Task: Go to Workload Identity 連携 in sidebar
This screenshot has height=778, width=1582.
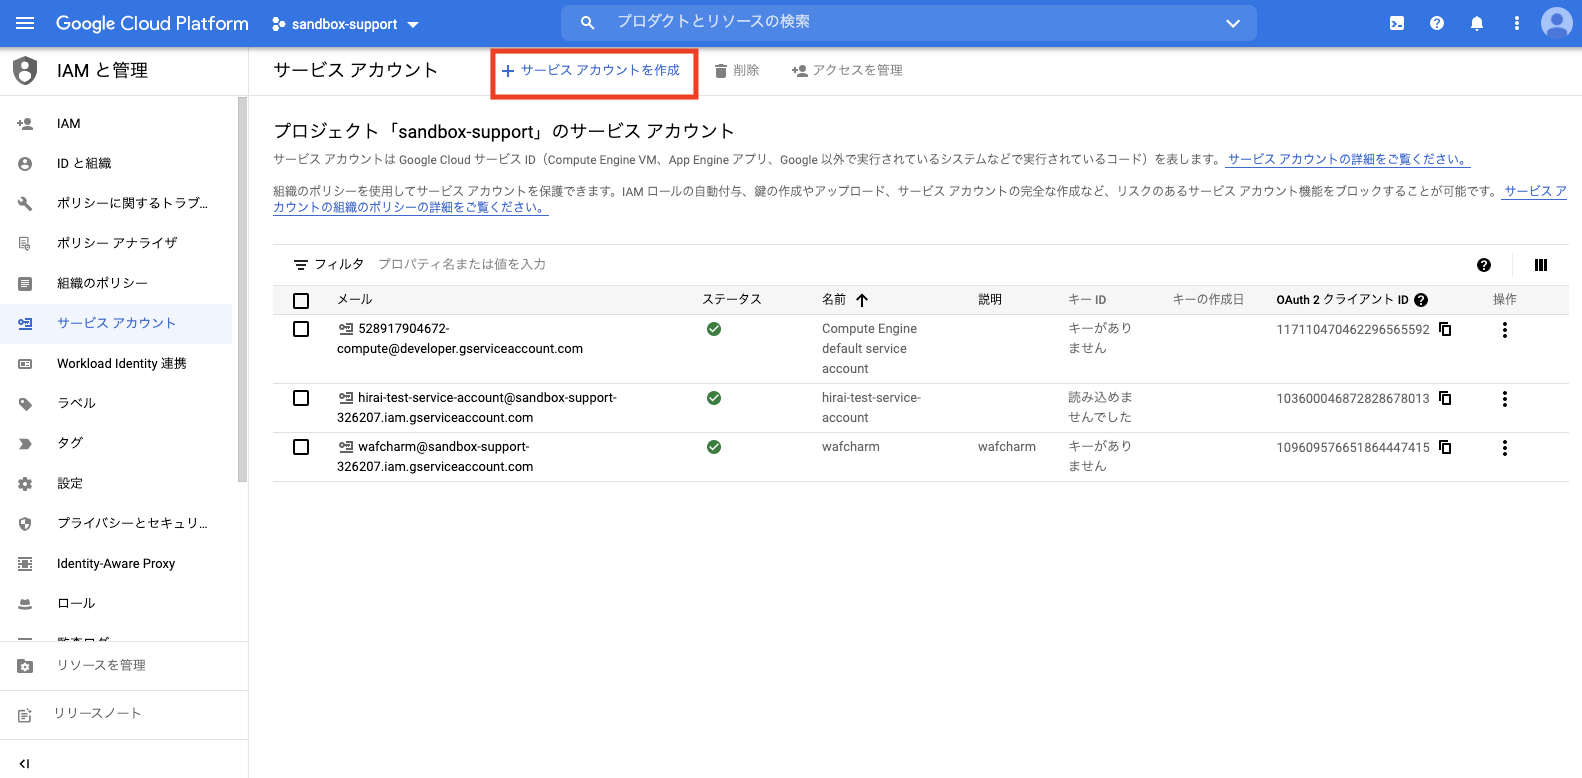Action: (121, 363)
